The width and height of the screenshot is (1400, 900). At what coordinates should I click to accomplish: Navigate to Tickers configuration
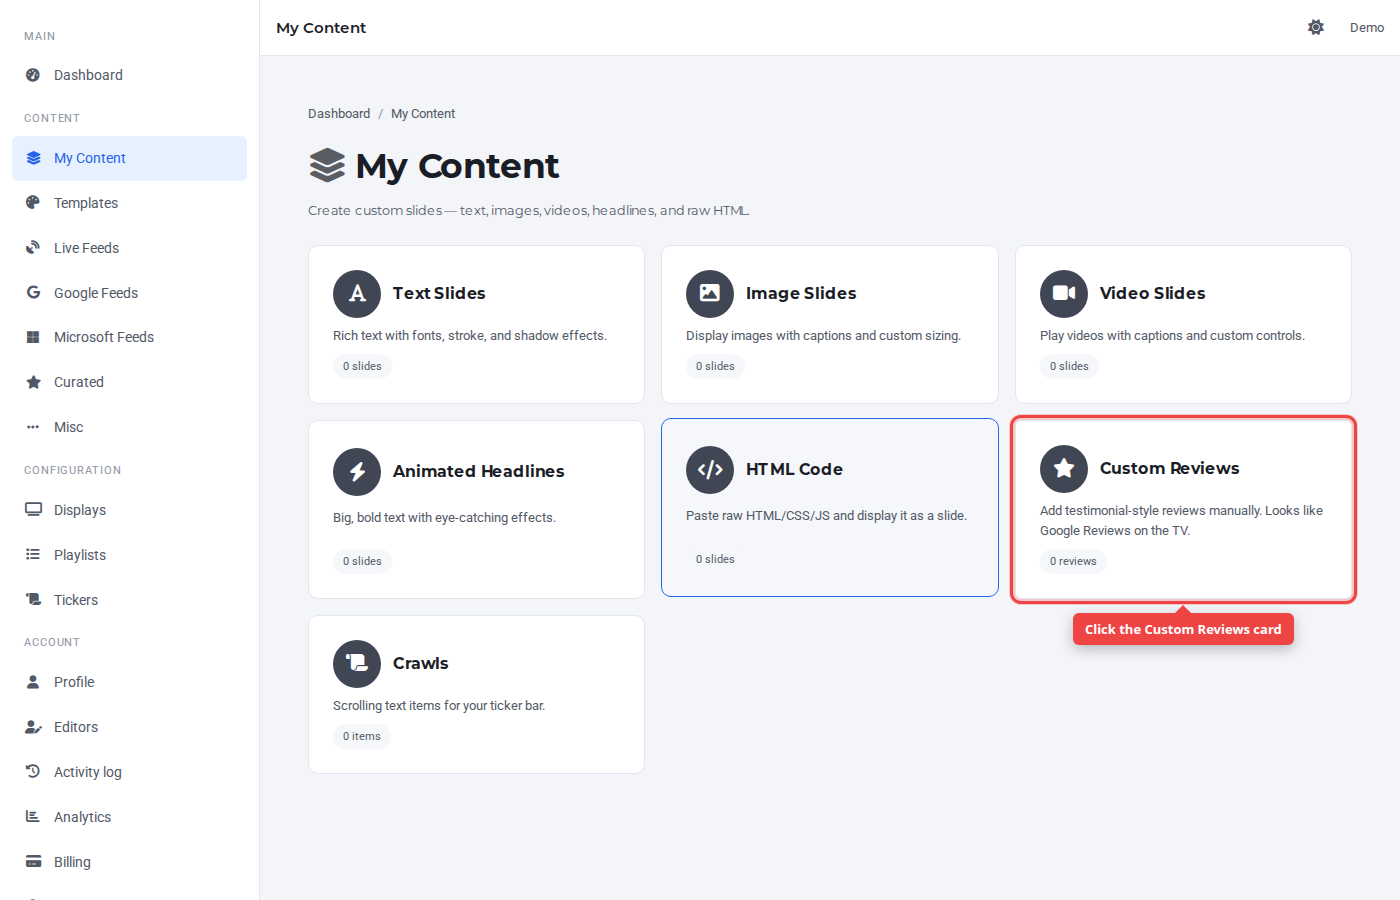click(x=130, y=600)
